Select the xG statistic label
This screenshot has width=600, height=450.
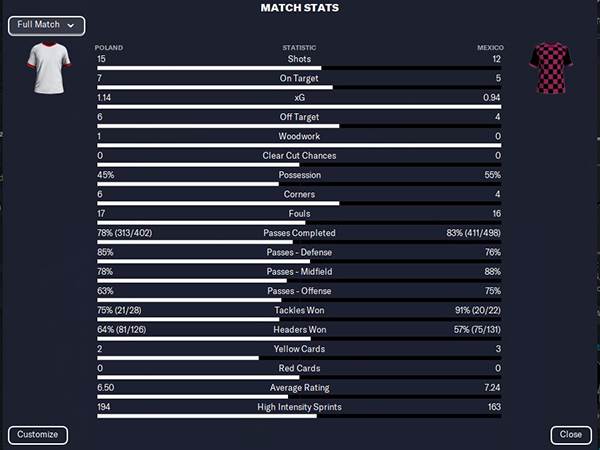299,98
